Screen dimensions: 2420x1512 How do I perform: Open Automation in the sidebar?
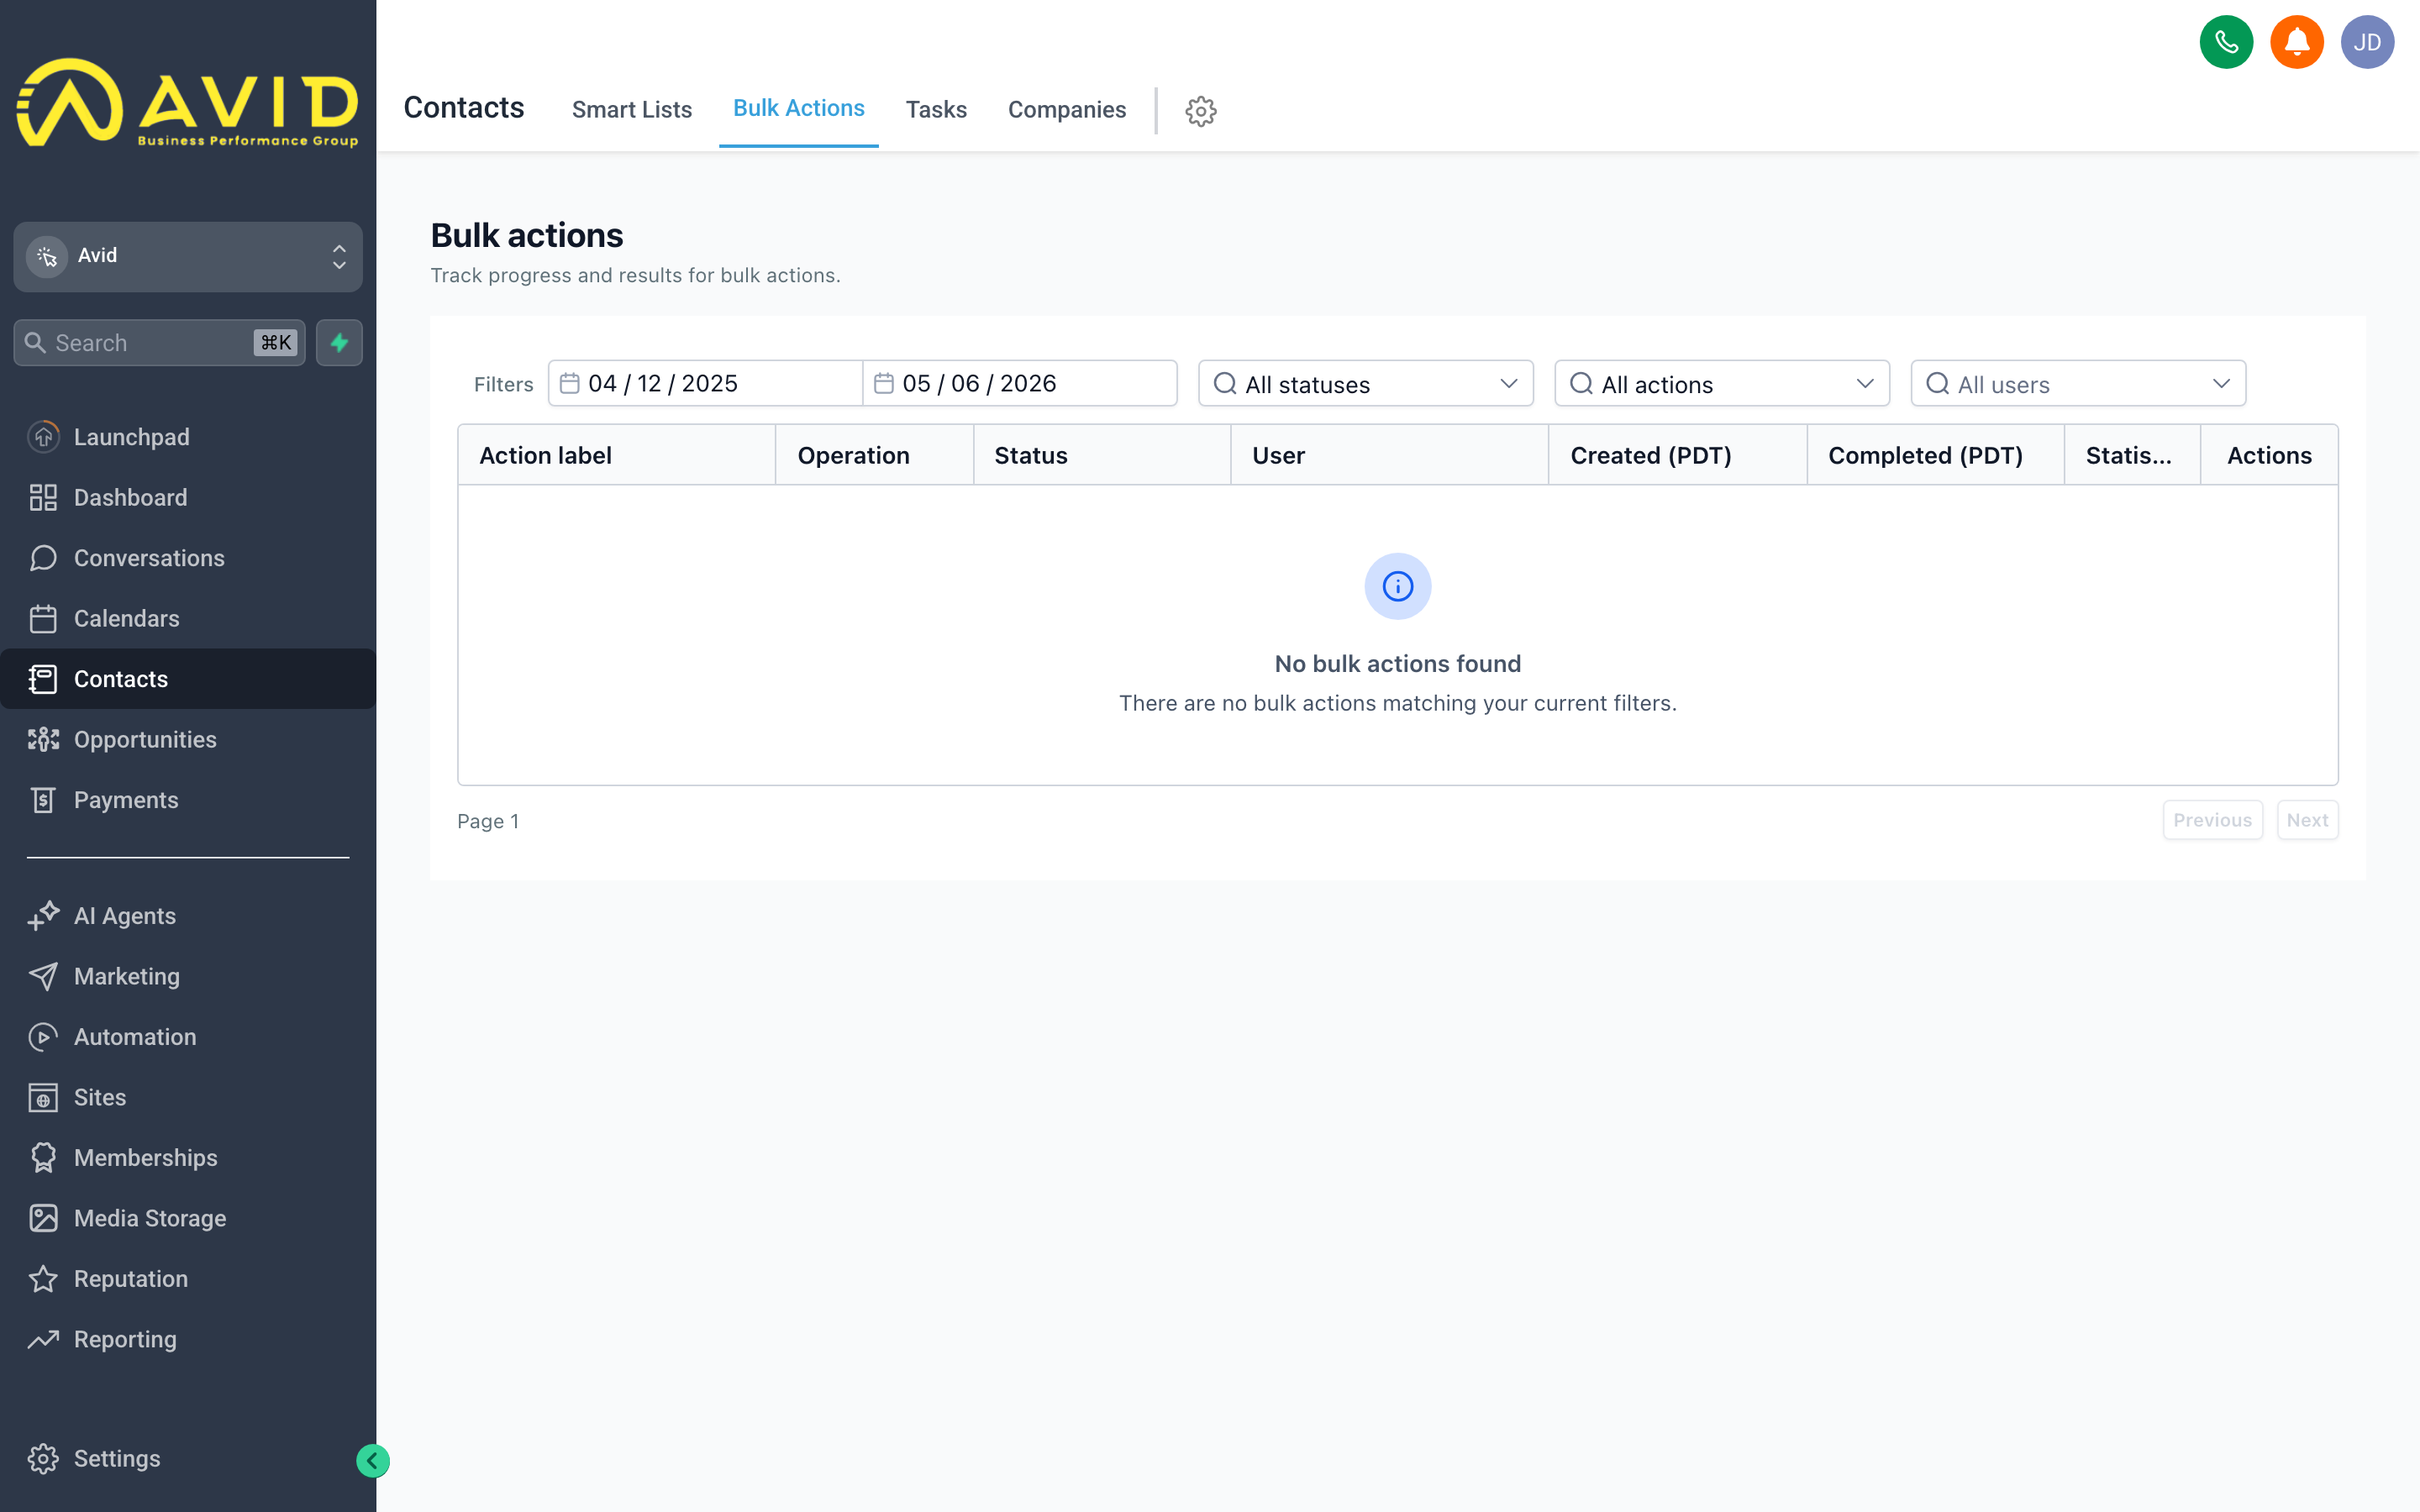coord(188,1037)
